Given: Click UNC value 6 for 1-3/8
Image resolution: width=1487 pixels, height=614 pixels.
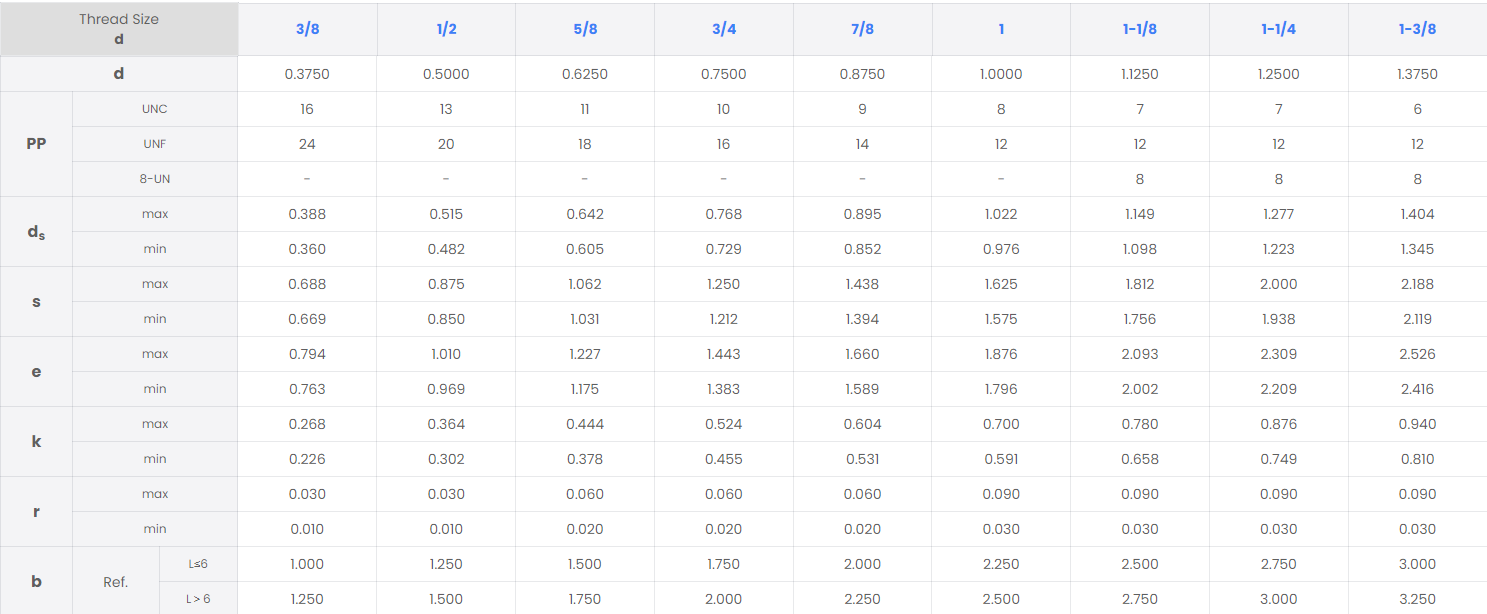Looking at the screenshot, I should click(1417, 109).
